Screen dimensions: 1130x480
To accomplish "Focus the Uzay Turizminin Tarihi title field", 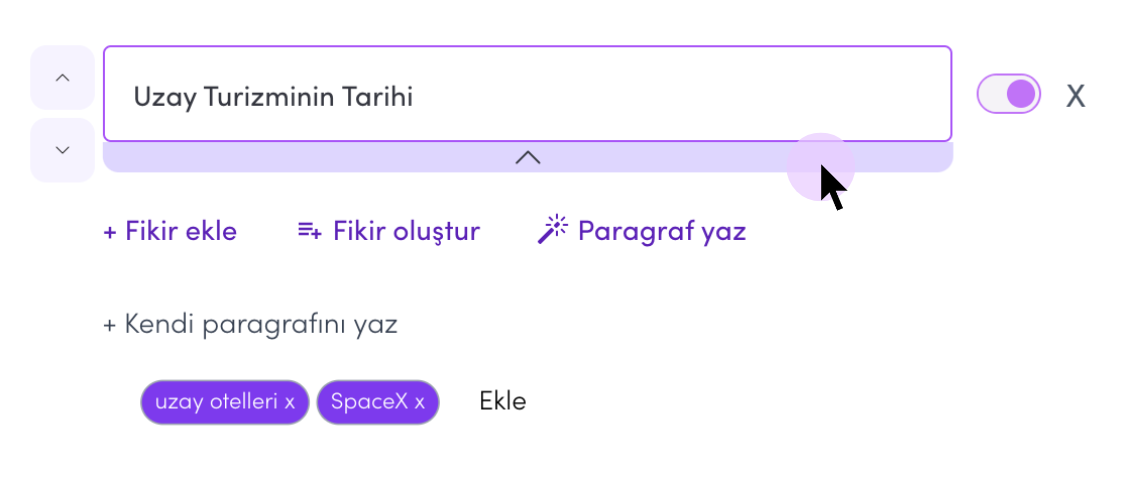I will click(528, 94).
